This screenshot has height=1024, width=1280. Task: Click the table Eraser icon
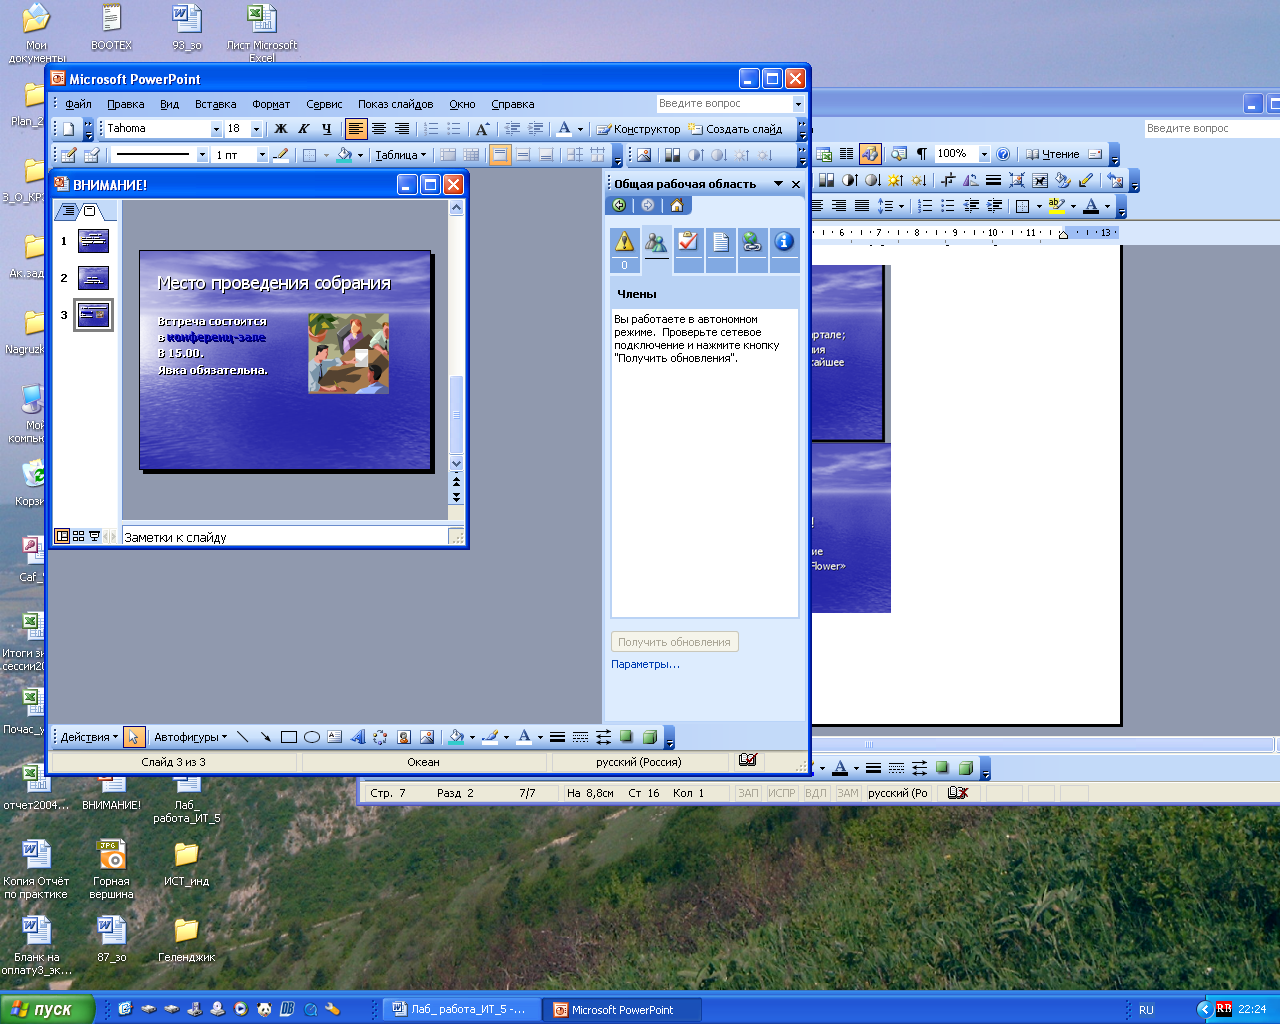[x=92, y=155]
